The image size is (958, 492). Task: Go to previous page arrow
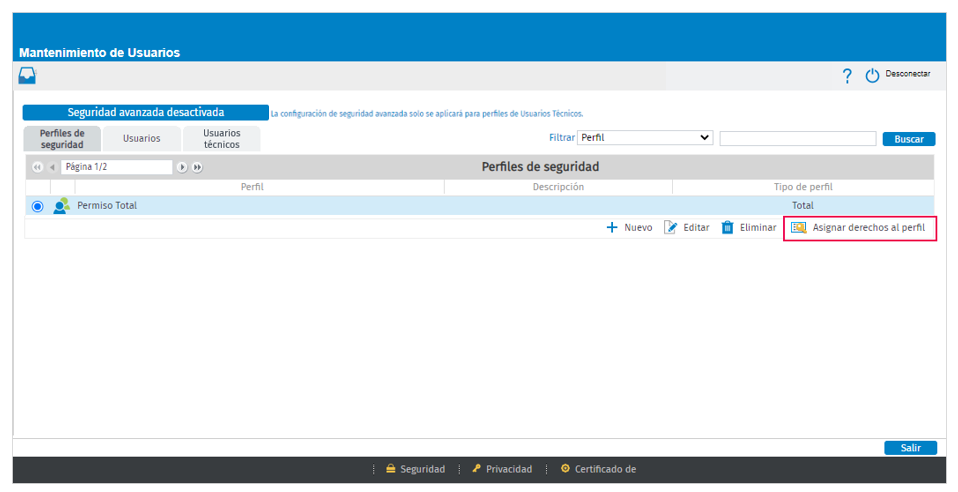tap(53, 167)
